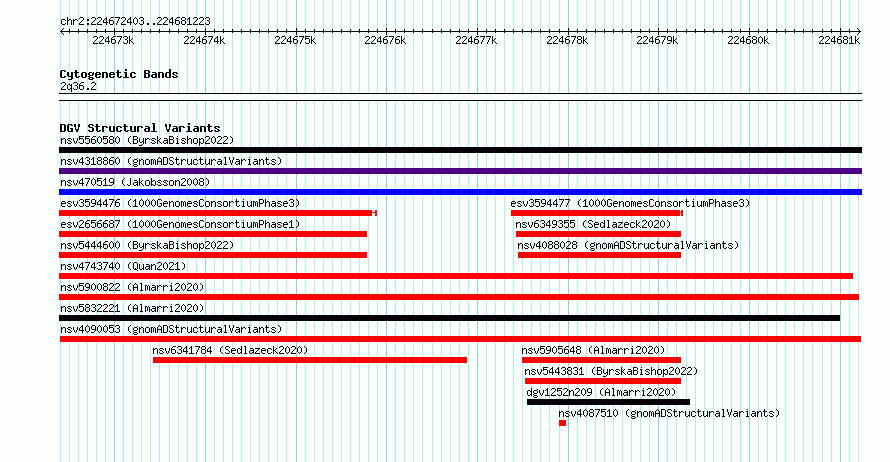
Task: Open nsv4088028 (gnomADStructuralVariants) label
Action: click(x=628, y=245)
